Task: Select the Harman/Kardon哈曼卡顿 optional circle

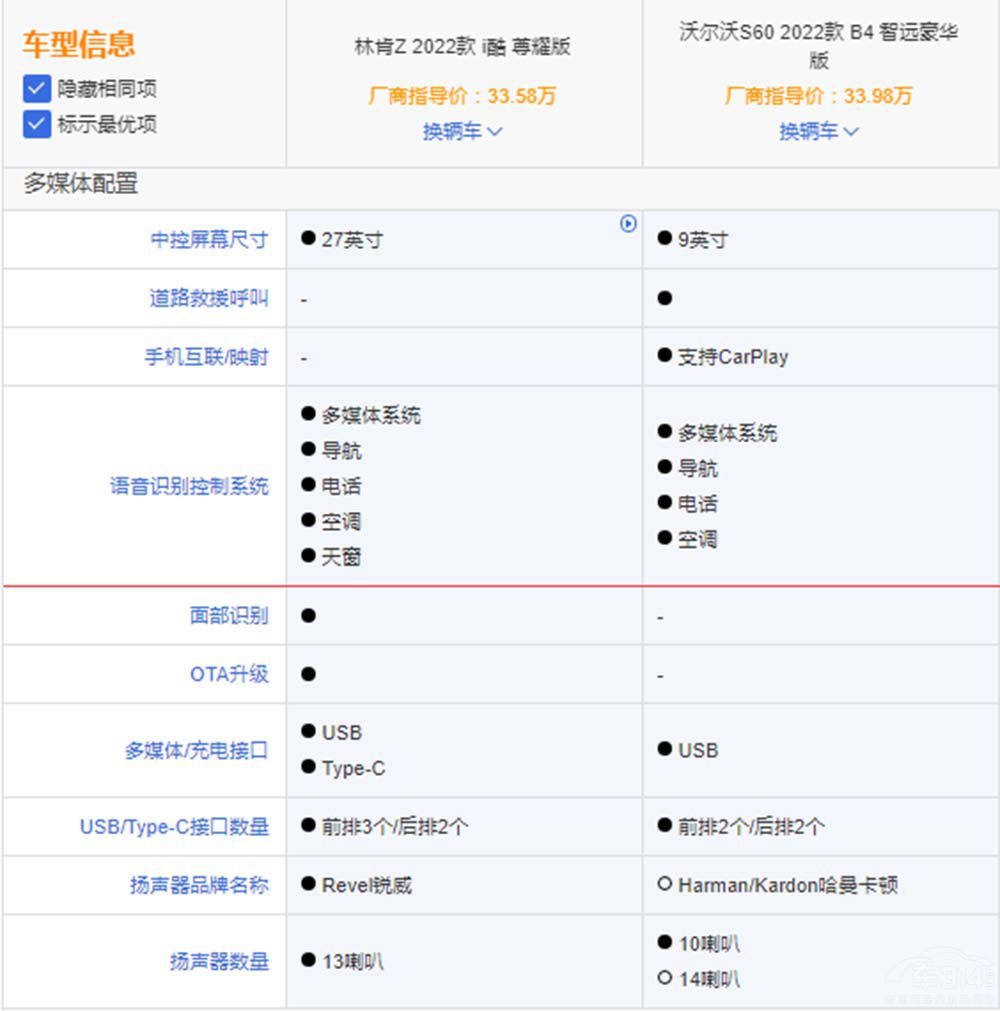Action: pyautogui.click(x=664, y=885)
